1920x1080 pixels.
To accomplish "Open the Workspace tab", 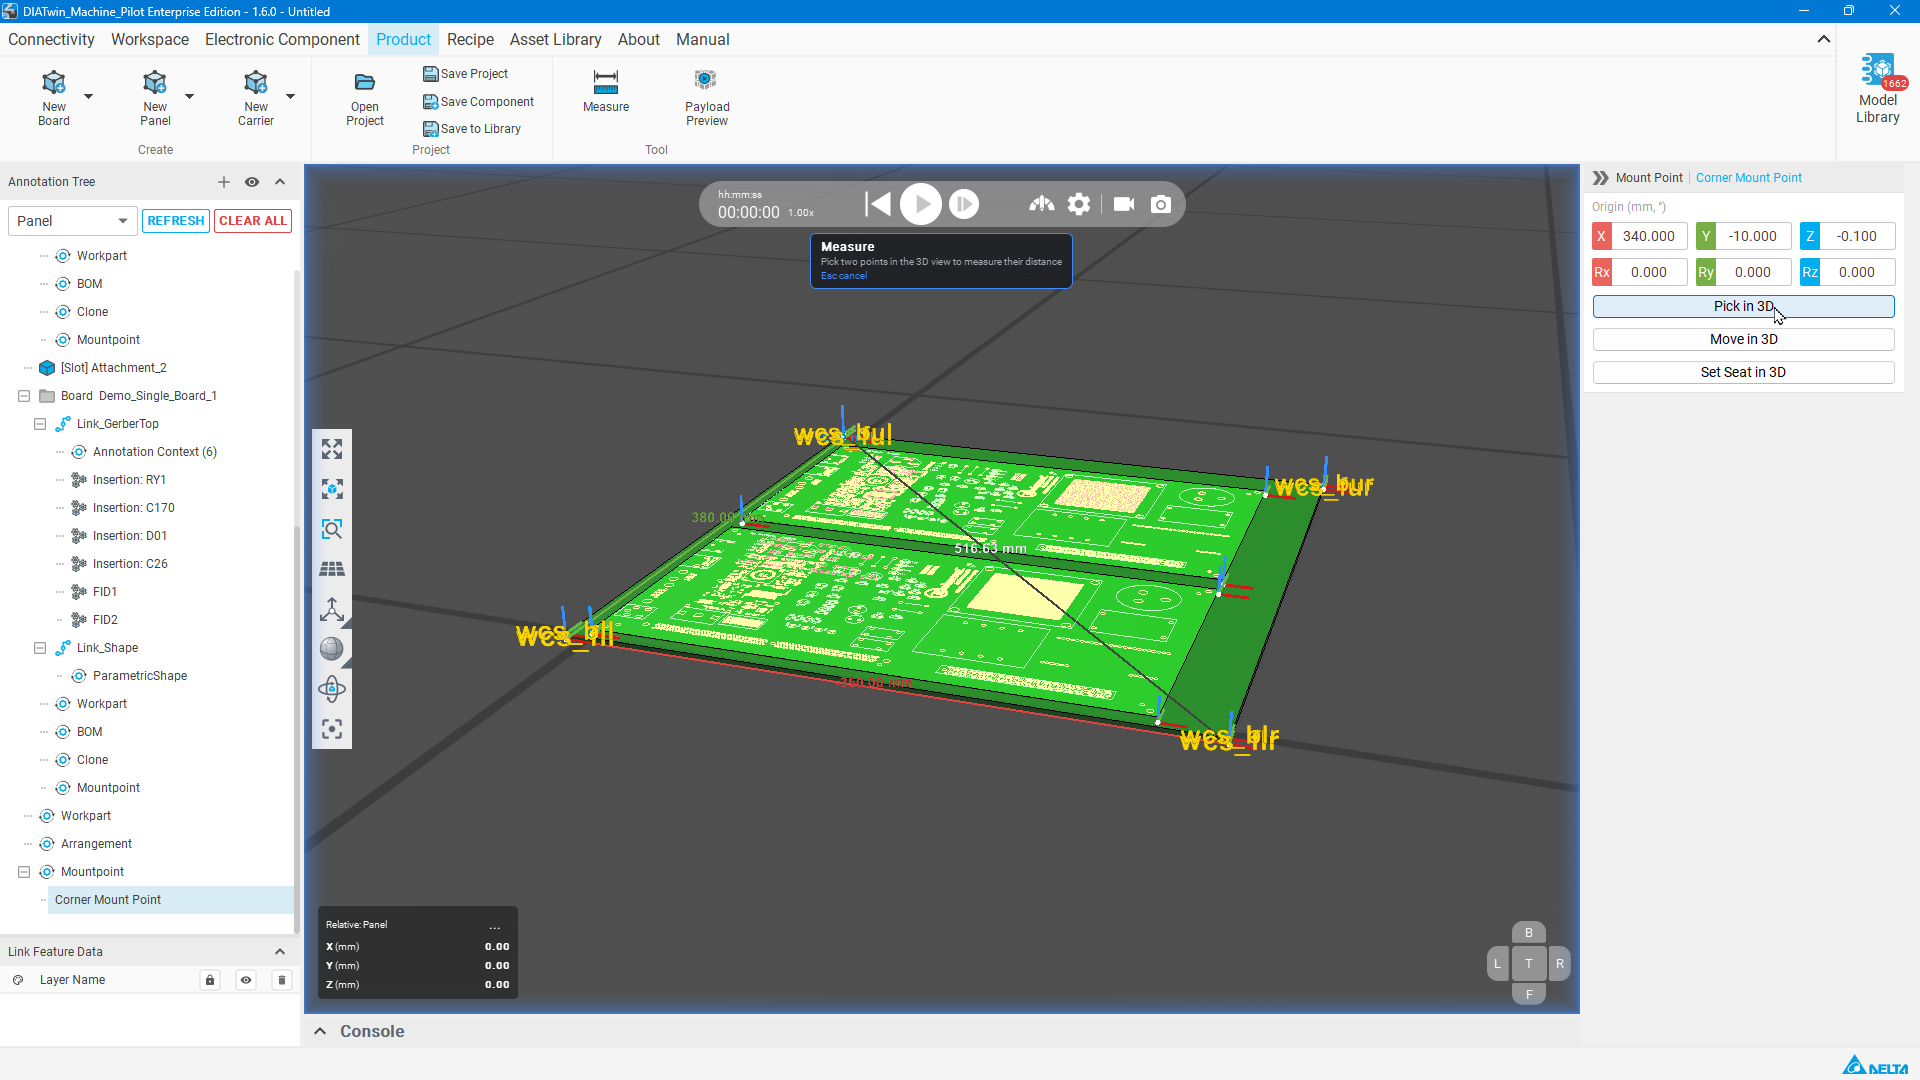I will tap(150, 39).
